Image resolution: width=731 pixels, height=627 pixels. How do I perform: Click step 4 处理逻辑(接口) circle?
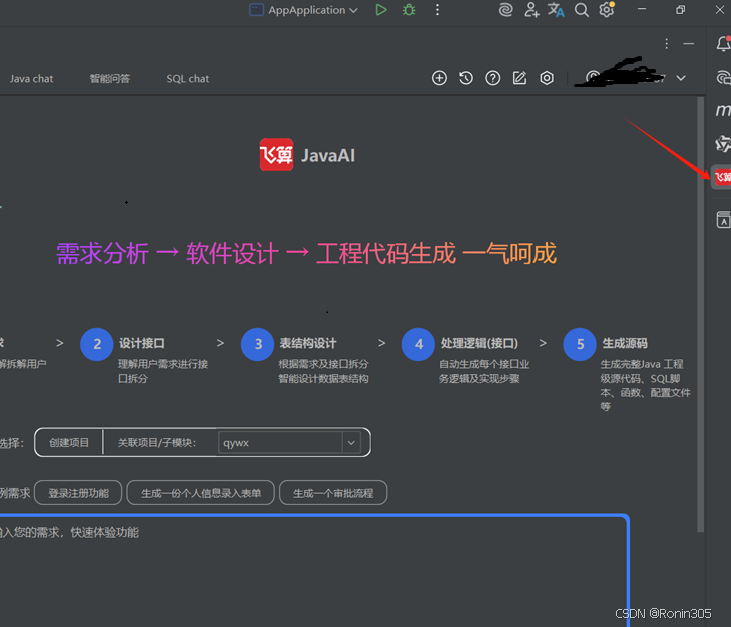418,344
